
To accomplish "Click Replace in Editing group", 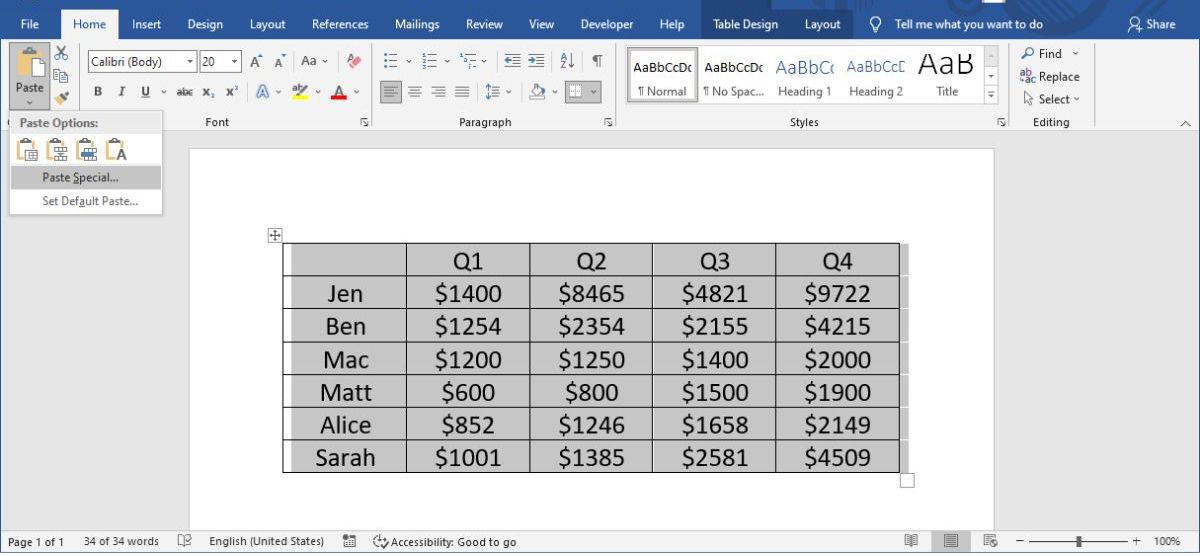I will [1050, 76].
